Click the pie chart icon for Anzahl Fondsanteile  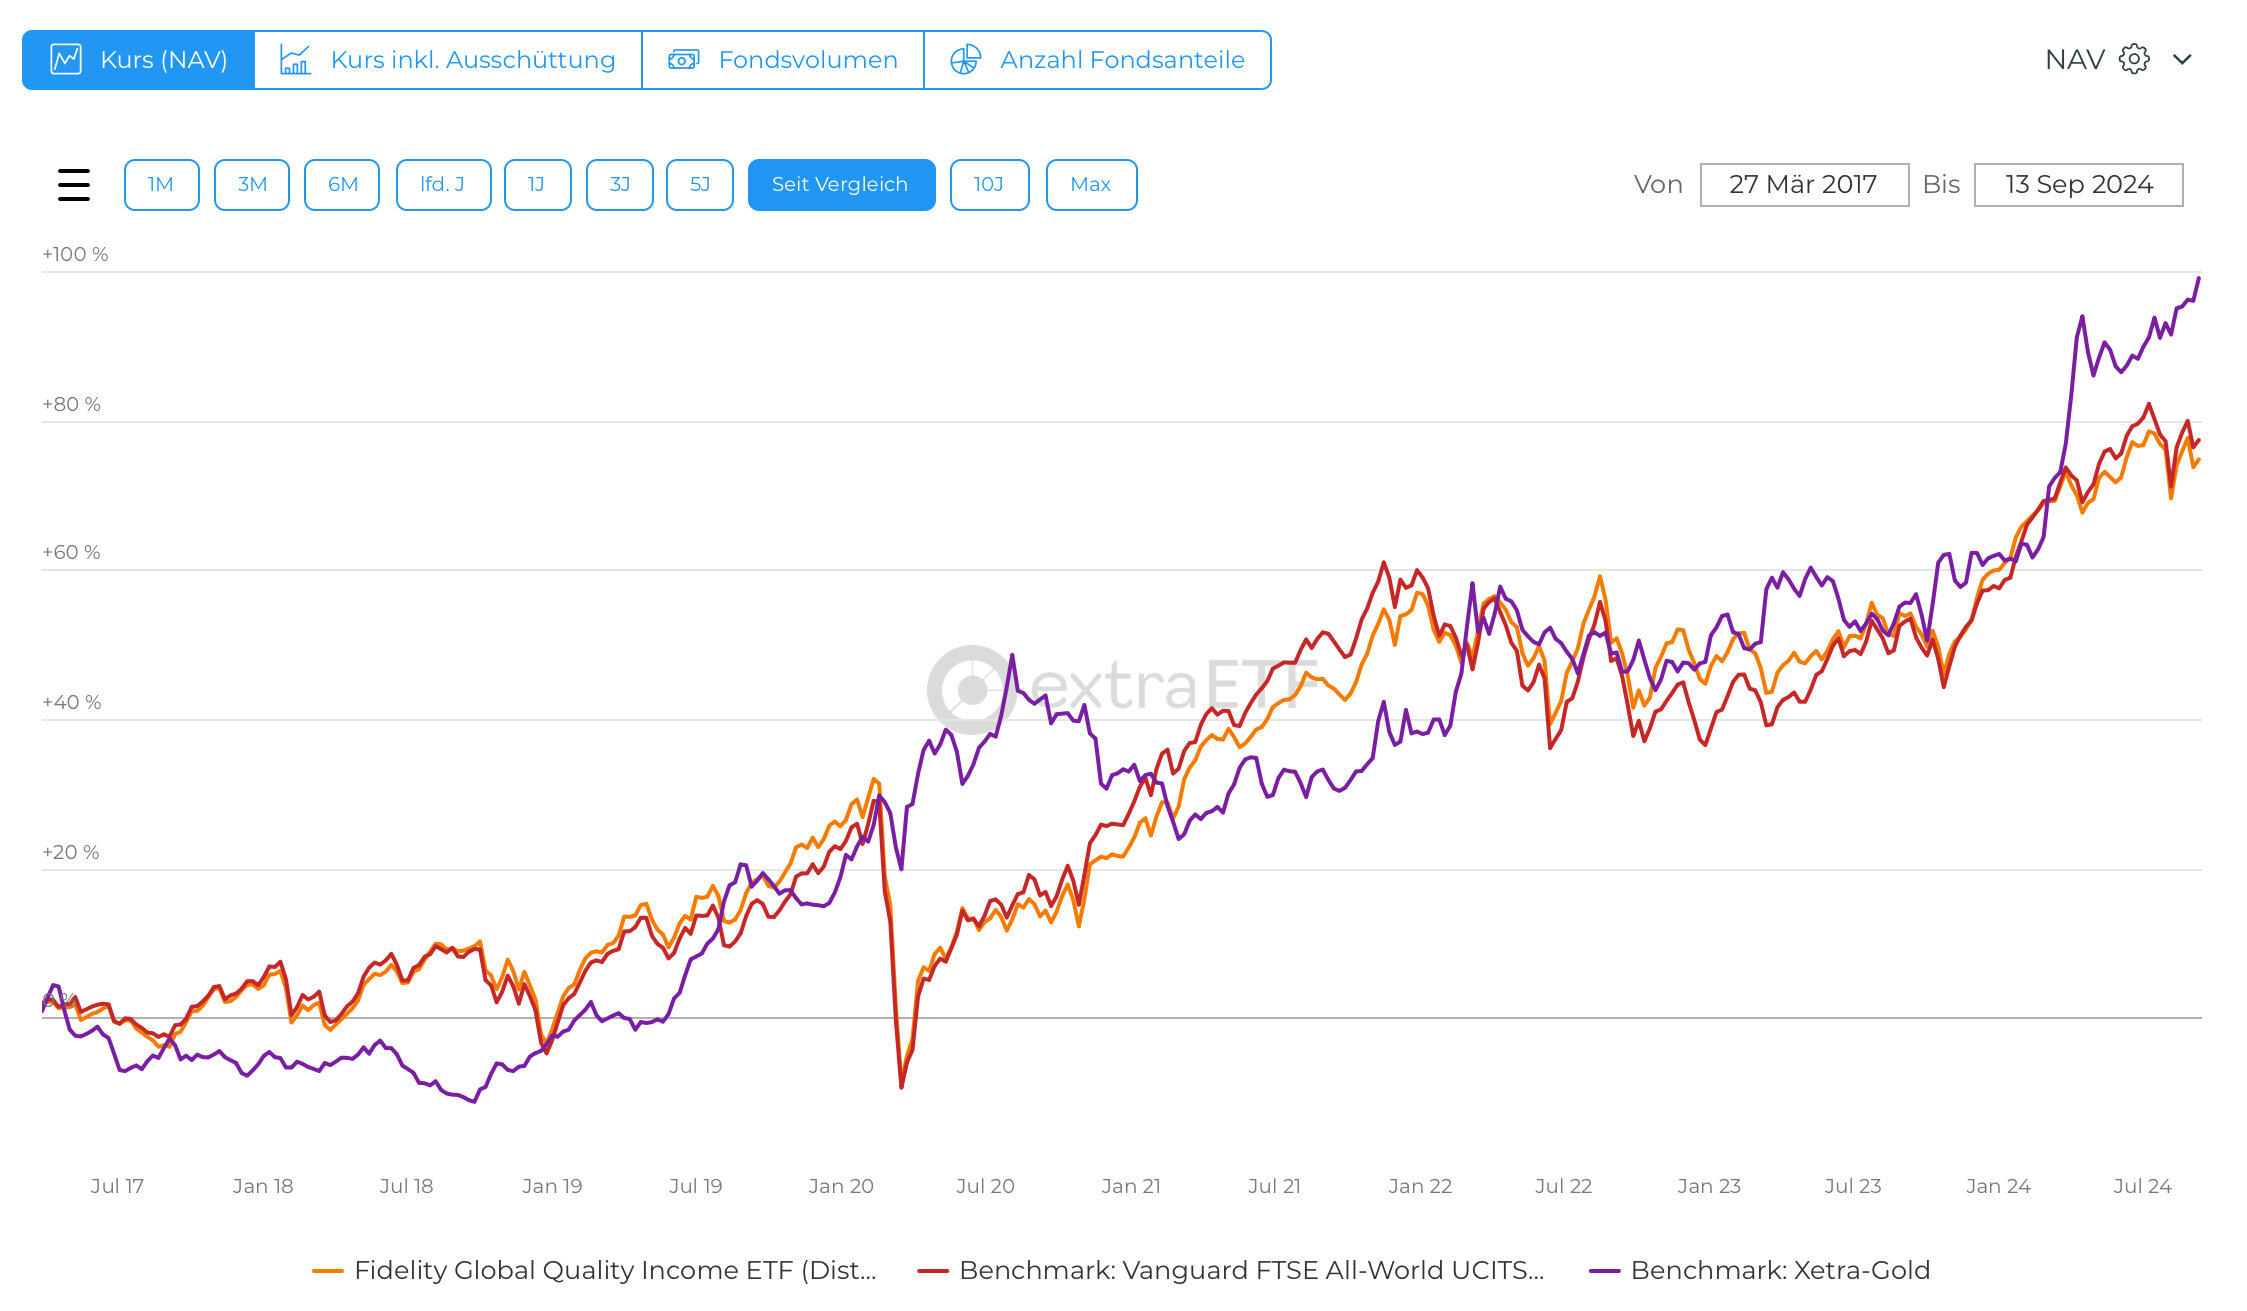(965, 60)
